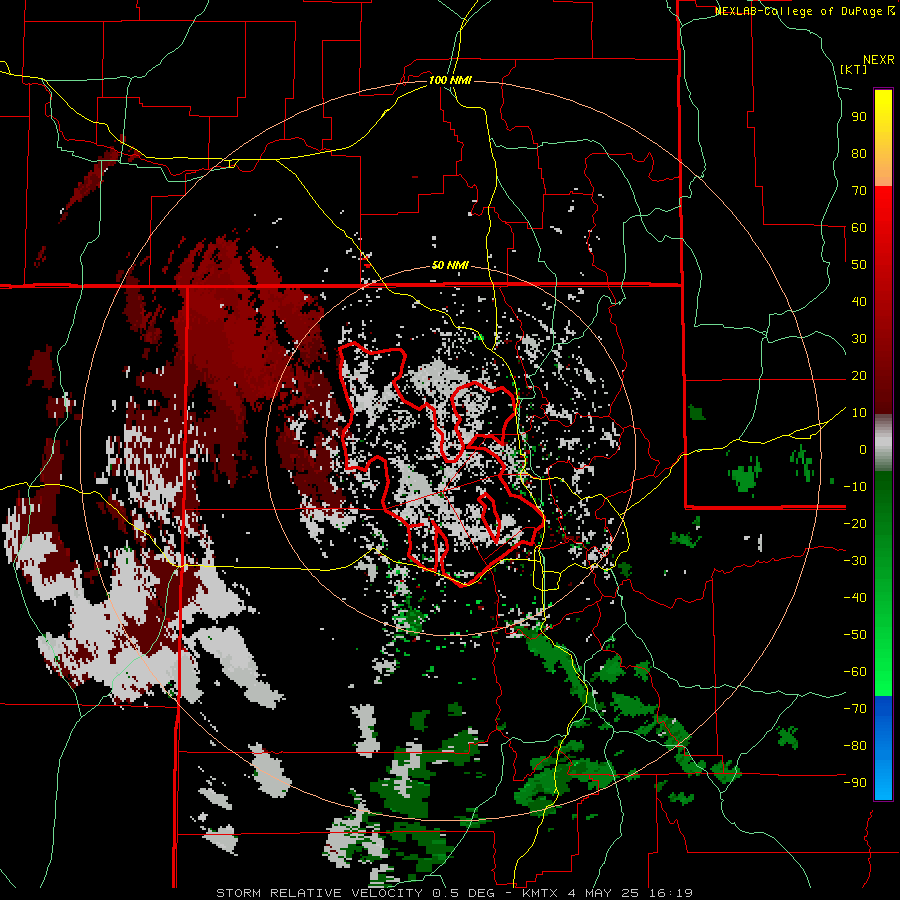Screen dimensions: 900x900
Task: Click the KT units label above color bar
Action: (853, 69)
